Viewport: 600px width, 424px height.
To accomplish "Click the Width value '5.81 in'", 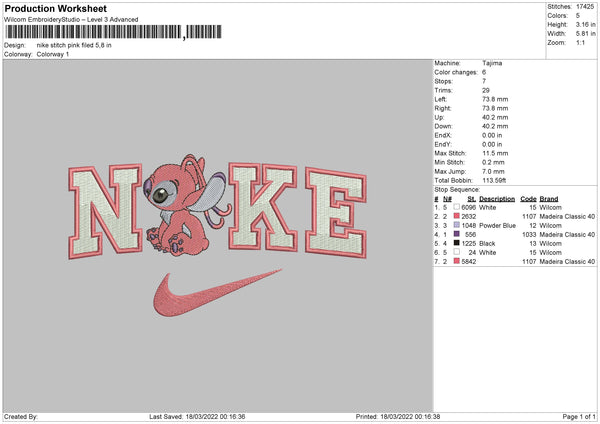I will (585, 34).
